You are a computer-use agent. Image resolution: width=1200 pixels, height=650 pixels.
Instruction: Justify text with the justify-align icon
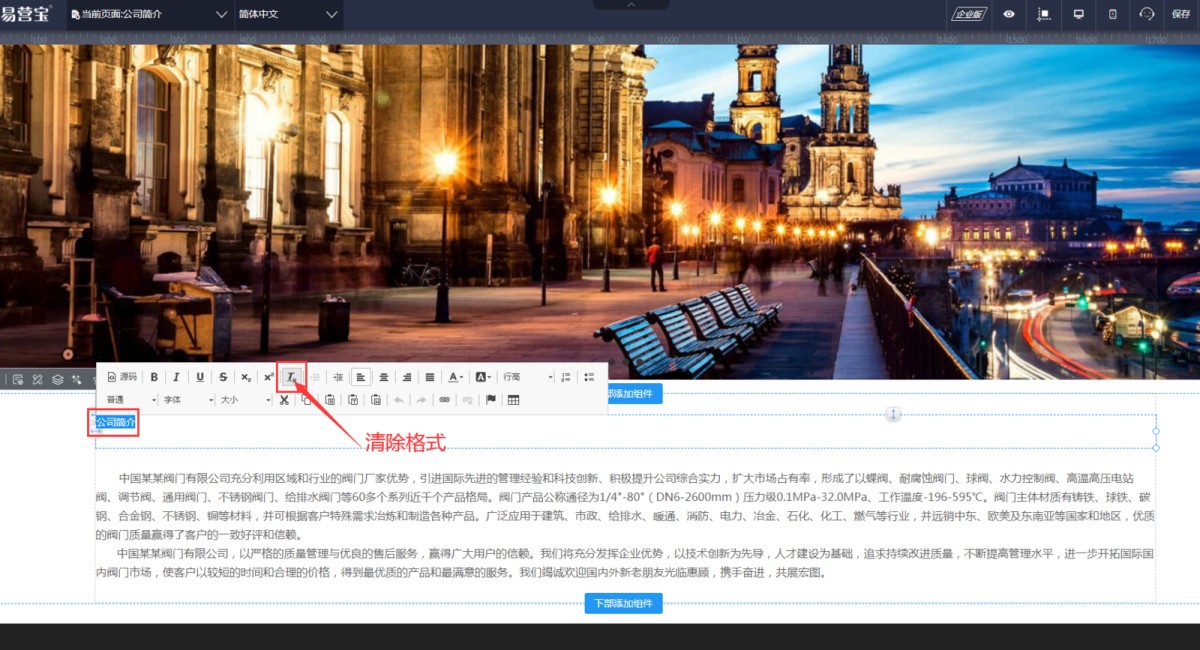430,377
